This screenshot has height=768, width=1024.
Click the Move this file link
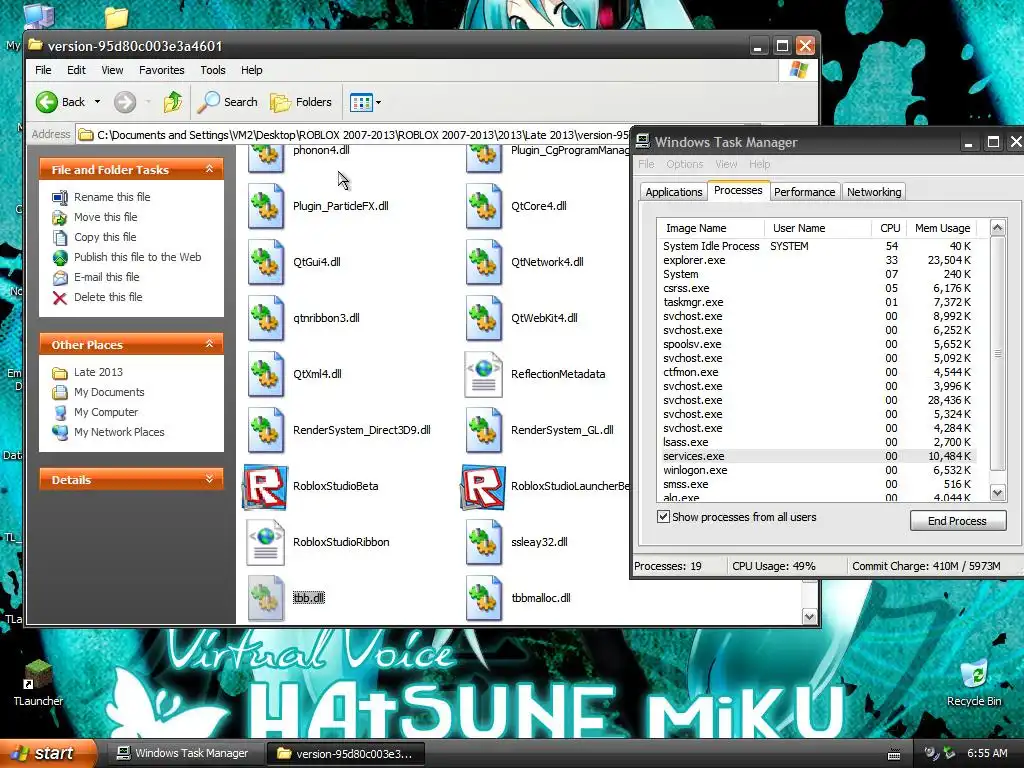pos(105,217)
